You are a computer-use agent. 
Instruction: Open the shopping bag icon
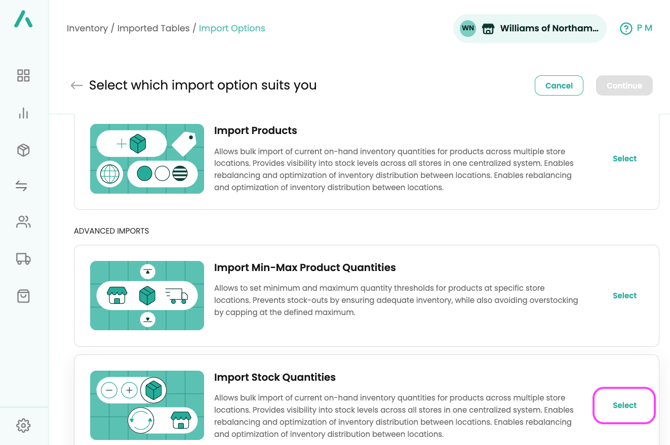(23, 296)
